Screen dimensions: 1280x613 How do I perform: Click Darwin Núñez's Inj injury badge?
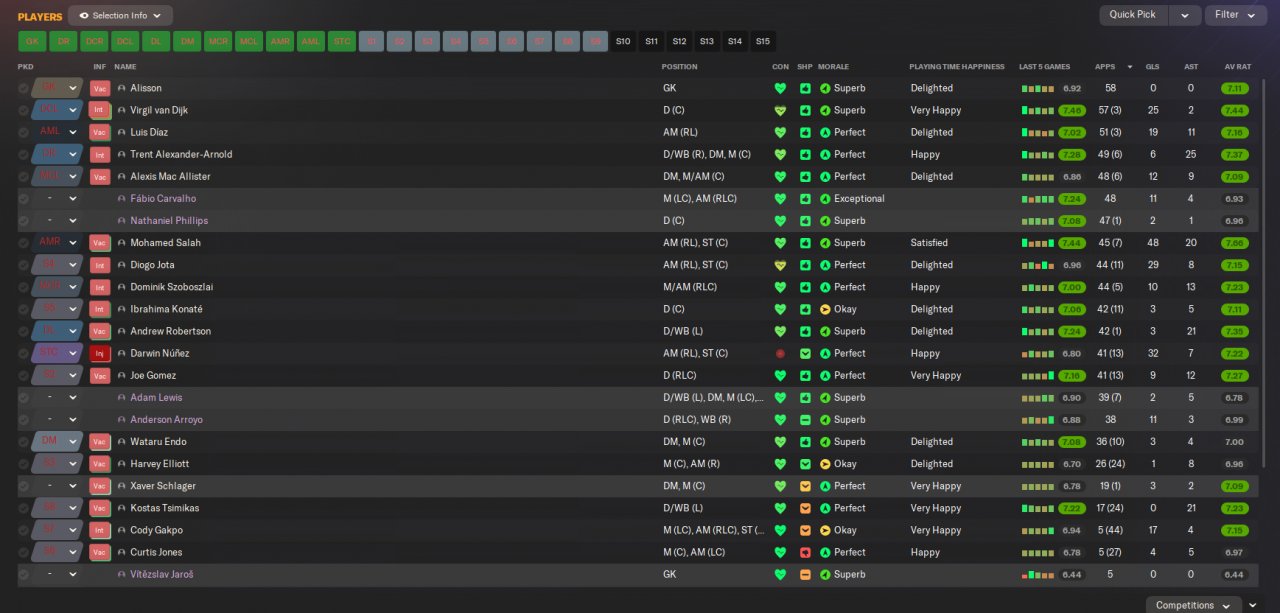(x=100, y=353)
